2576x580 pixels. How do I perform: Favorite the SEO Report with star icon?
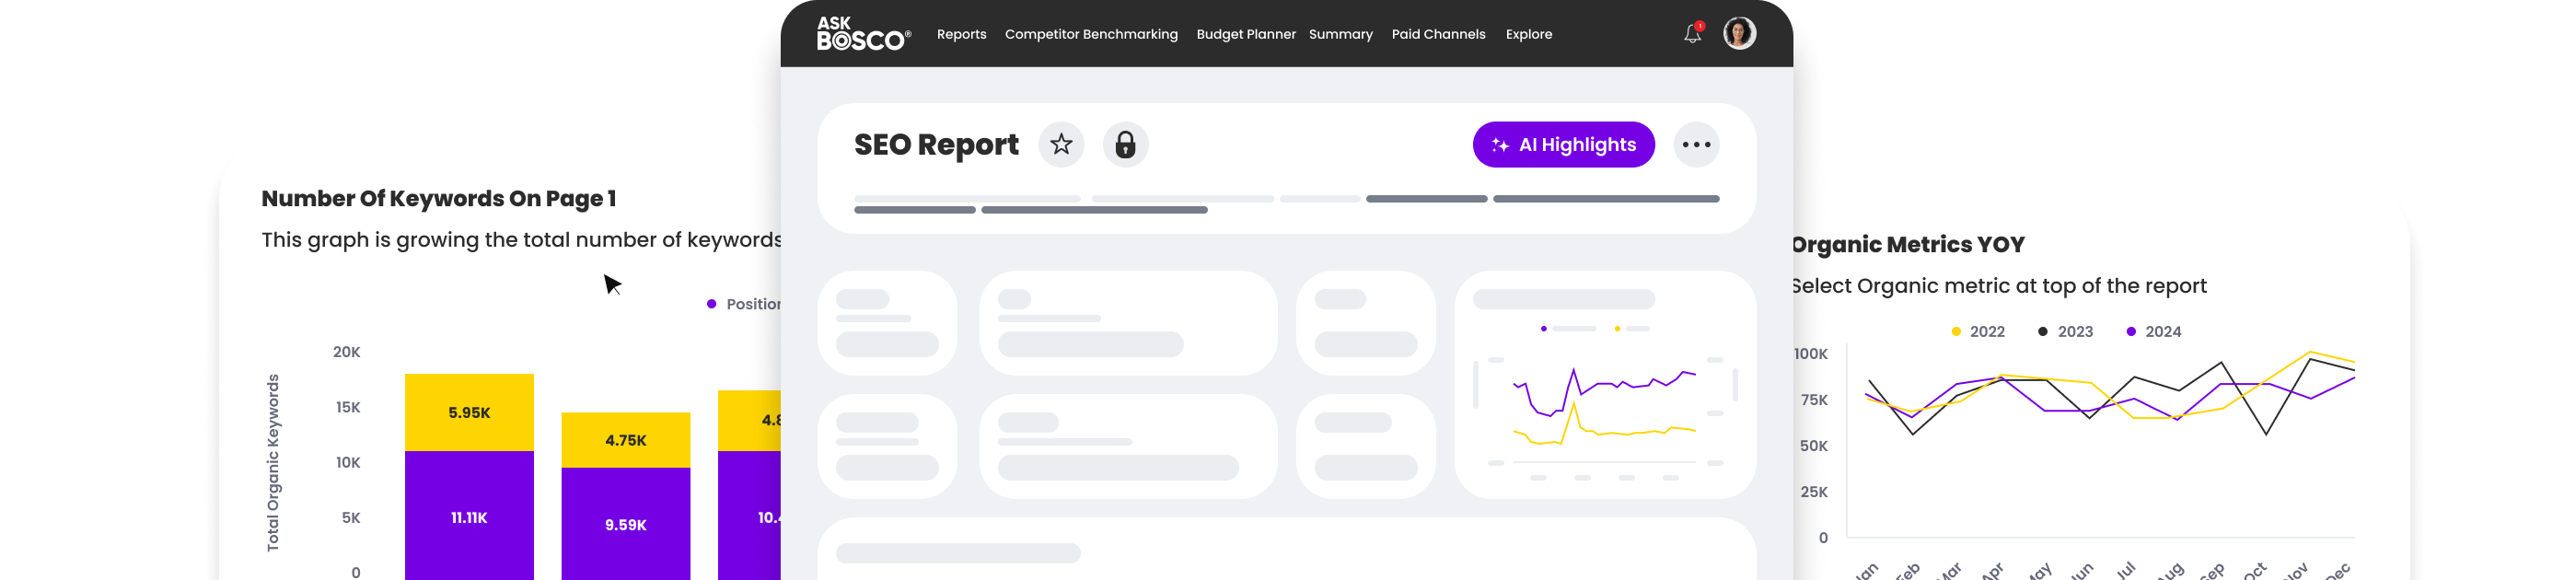1061,145
